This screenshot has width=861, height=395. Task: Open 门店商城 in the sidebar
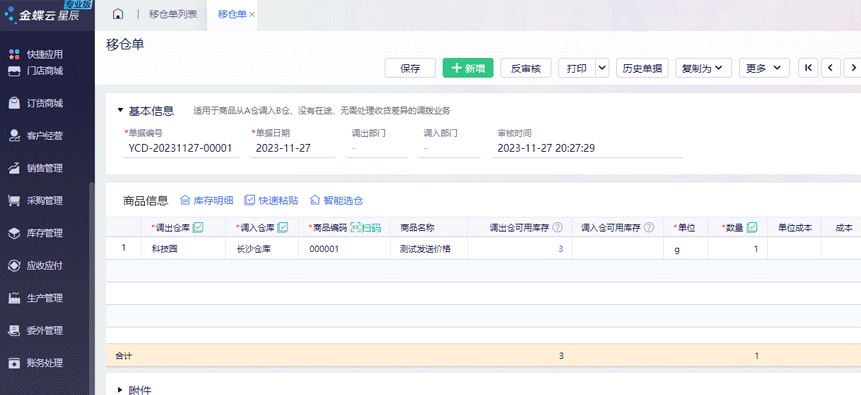click(x=36, y=71)
